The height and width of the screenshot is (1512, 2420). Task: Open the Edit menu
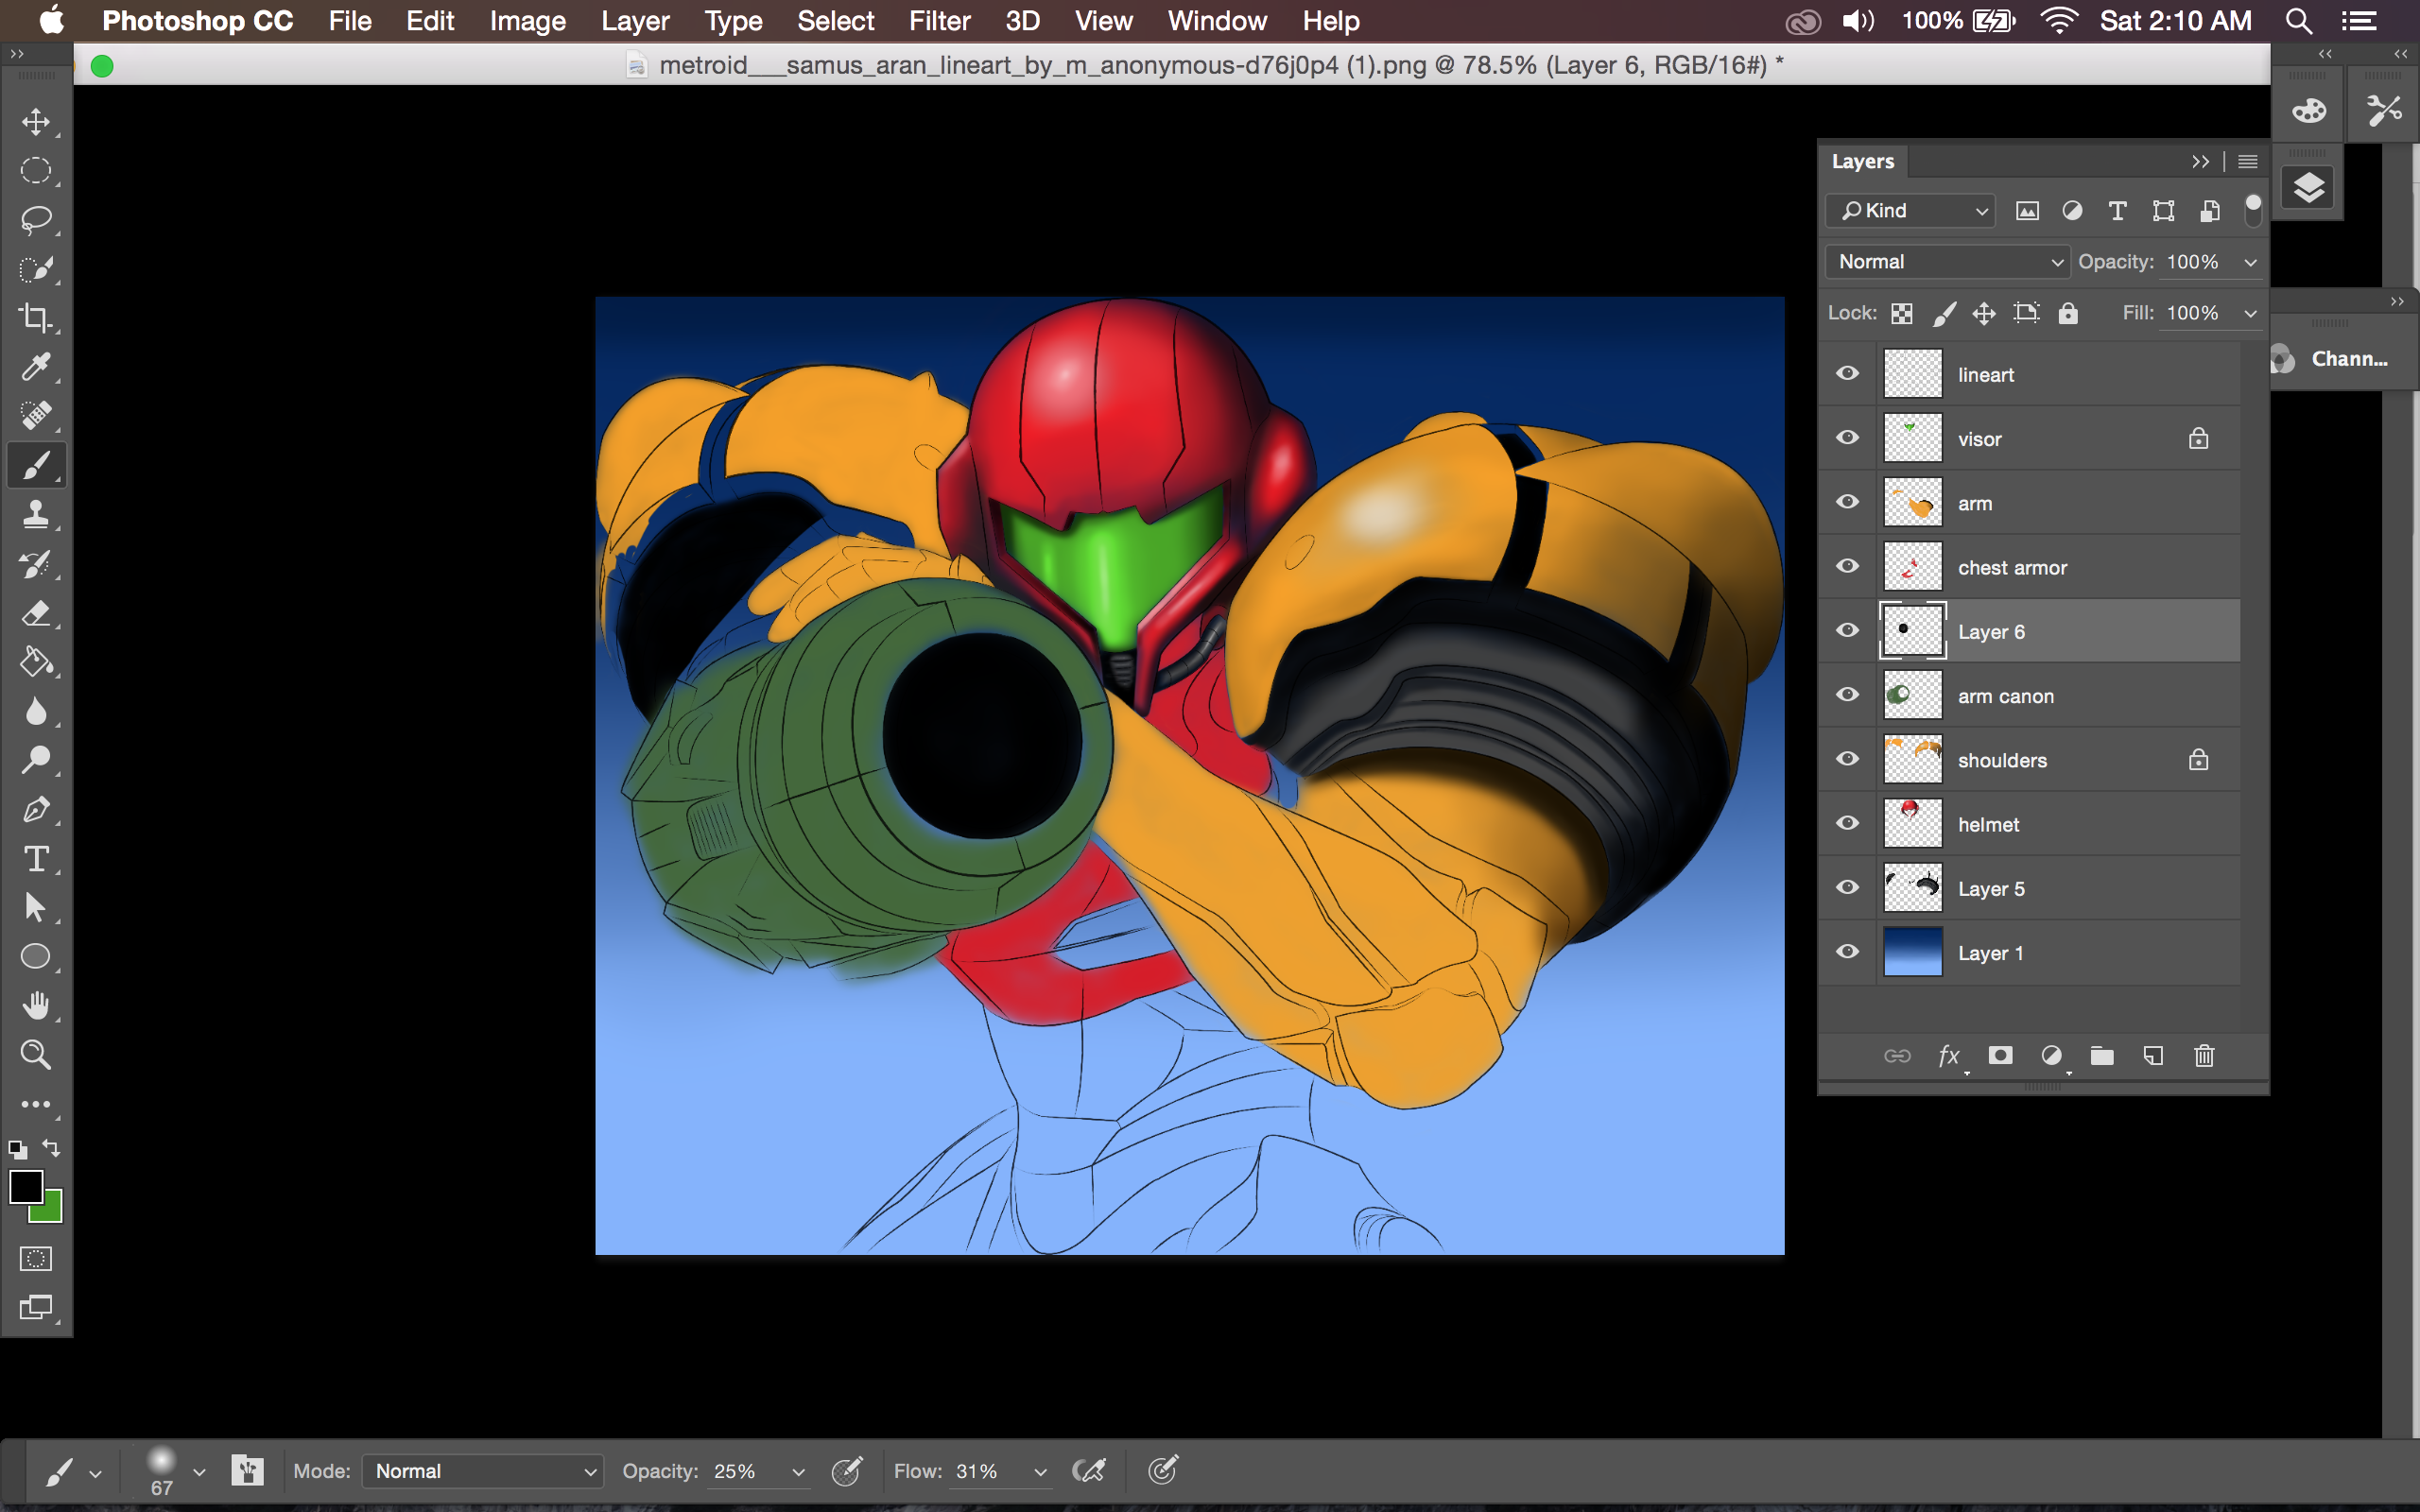coord(430,21)
